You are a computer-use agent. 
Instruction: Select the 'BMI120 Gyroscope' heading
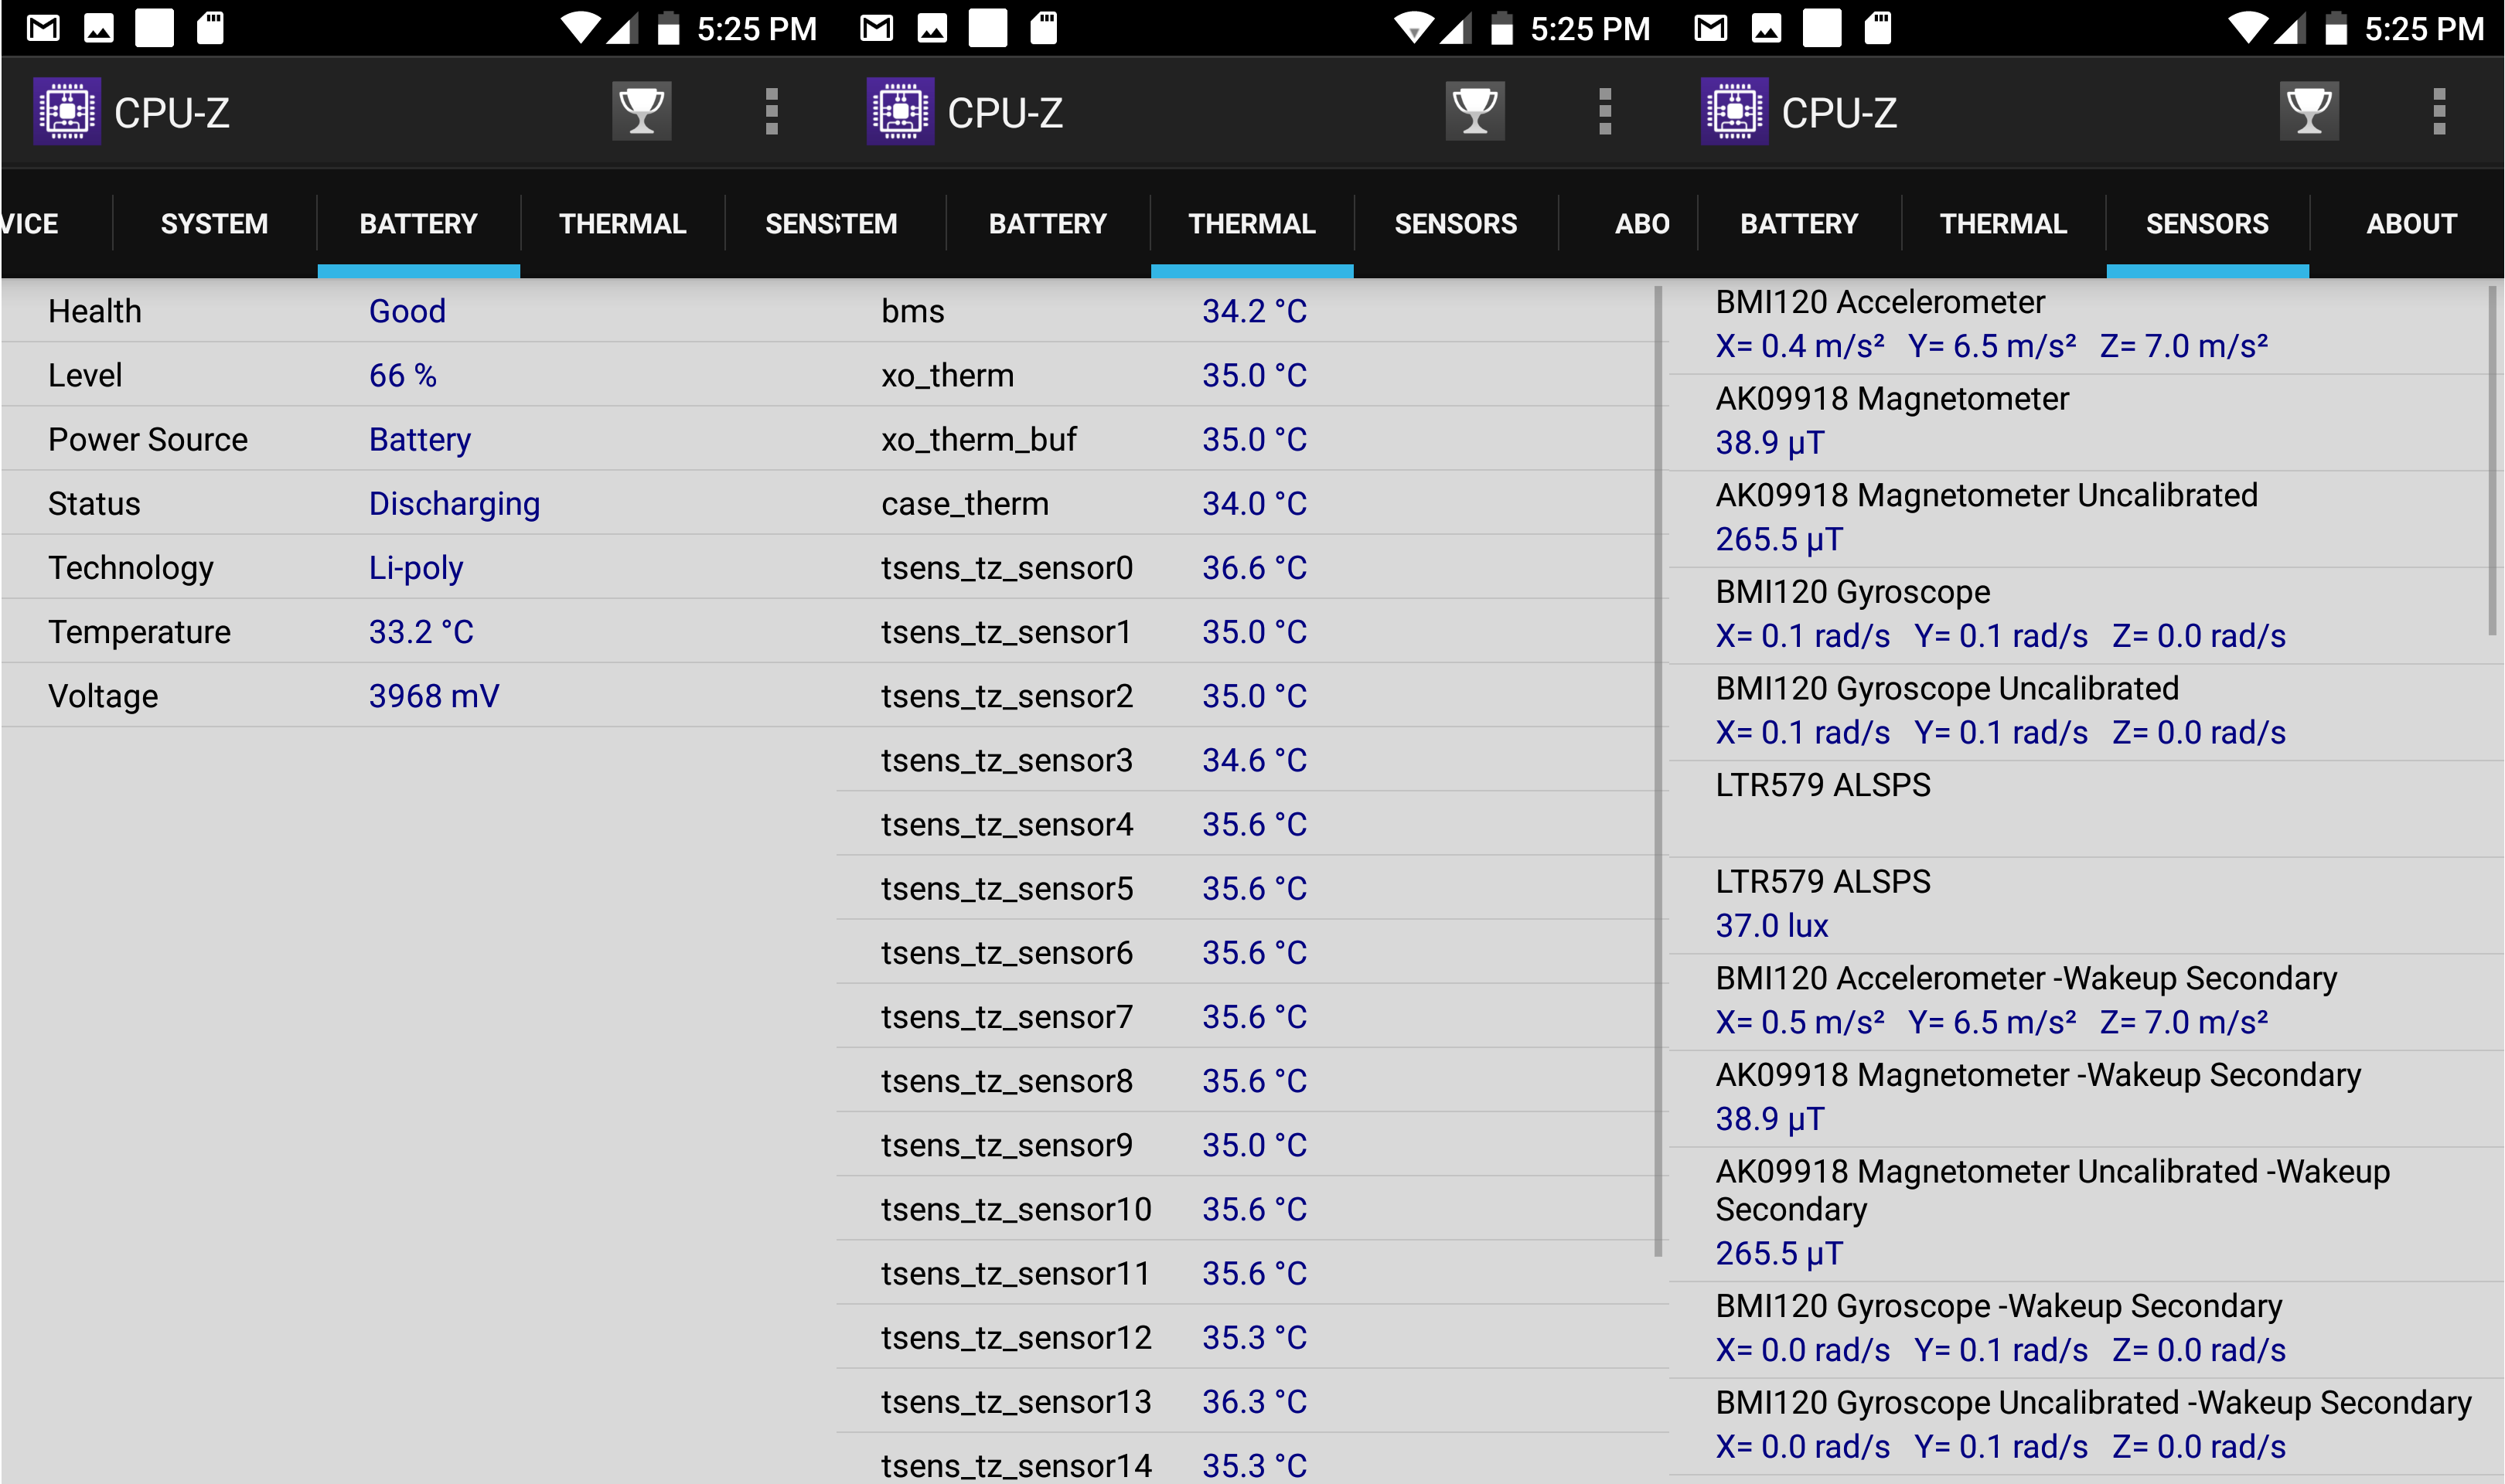point(1853,592)
